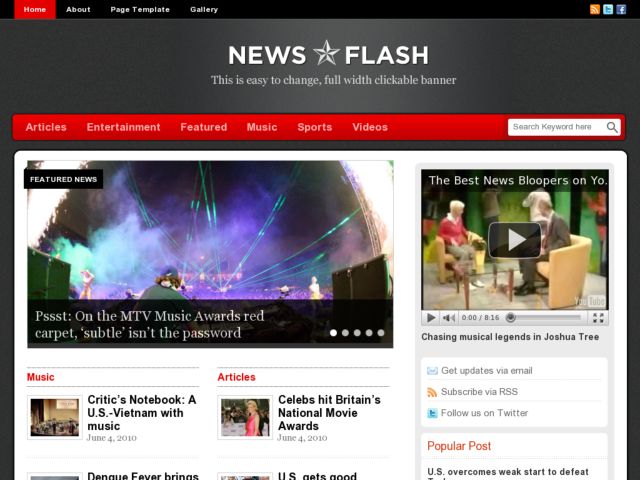The width and height of the screenshot is (640, 480).
Task: Open Chasing musical legends in Joshua Tree
Action: (510, 337)
